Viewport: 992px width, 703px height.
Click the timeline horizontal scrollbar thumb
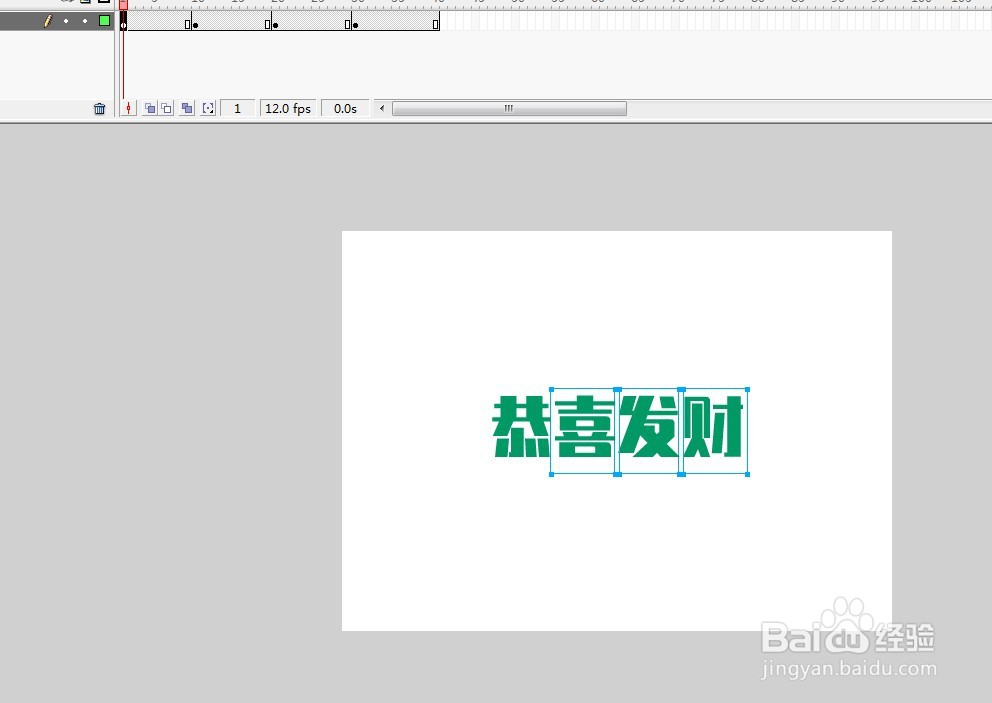pyautogui.click(x=508, y=108)
